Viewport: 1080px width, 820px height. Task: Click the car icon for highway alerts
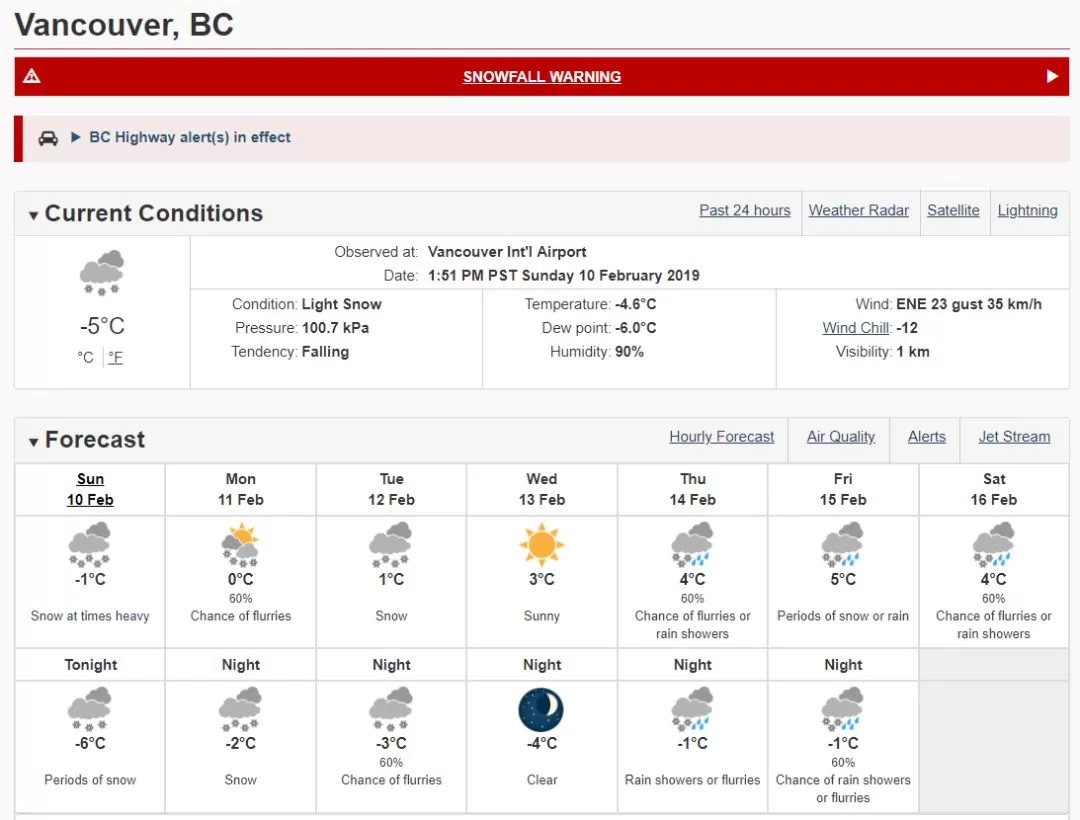pos(48,138)
